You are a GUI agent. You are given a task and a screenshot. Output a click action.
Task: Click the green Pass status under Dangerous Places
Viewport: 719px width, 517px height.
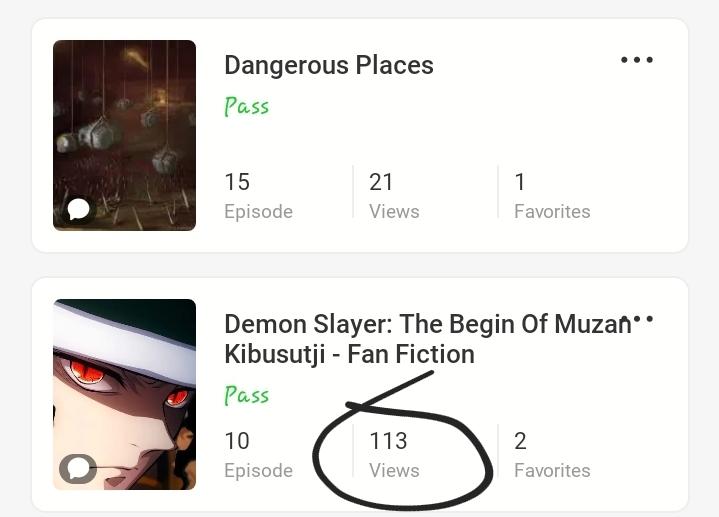(x=246, y=106)
